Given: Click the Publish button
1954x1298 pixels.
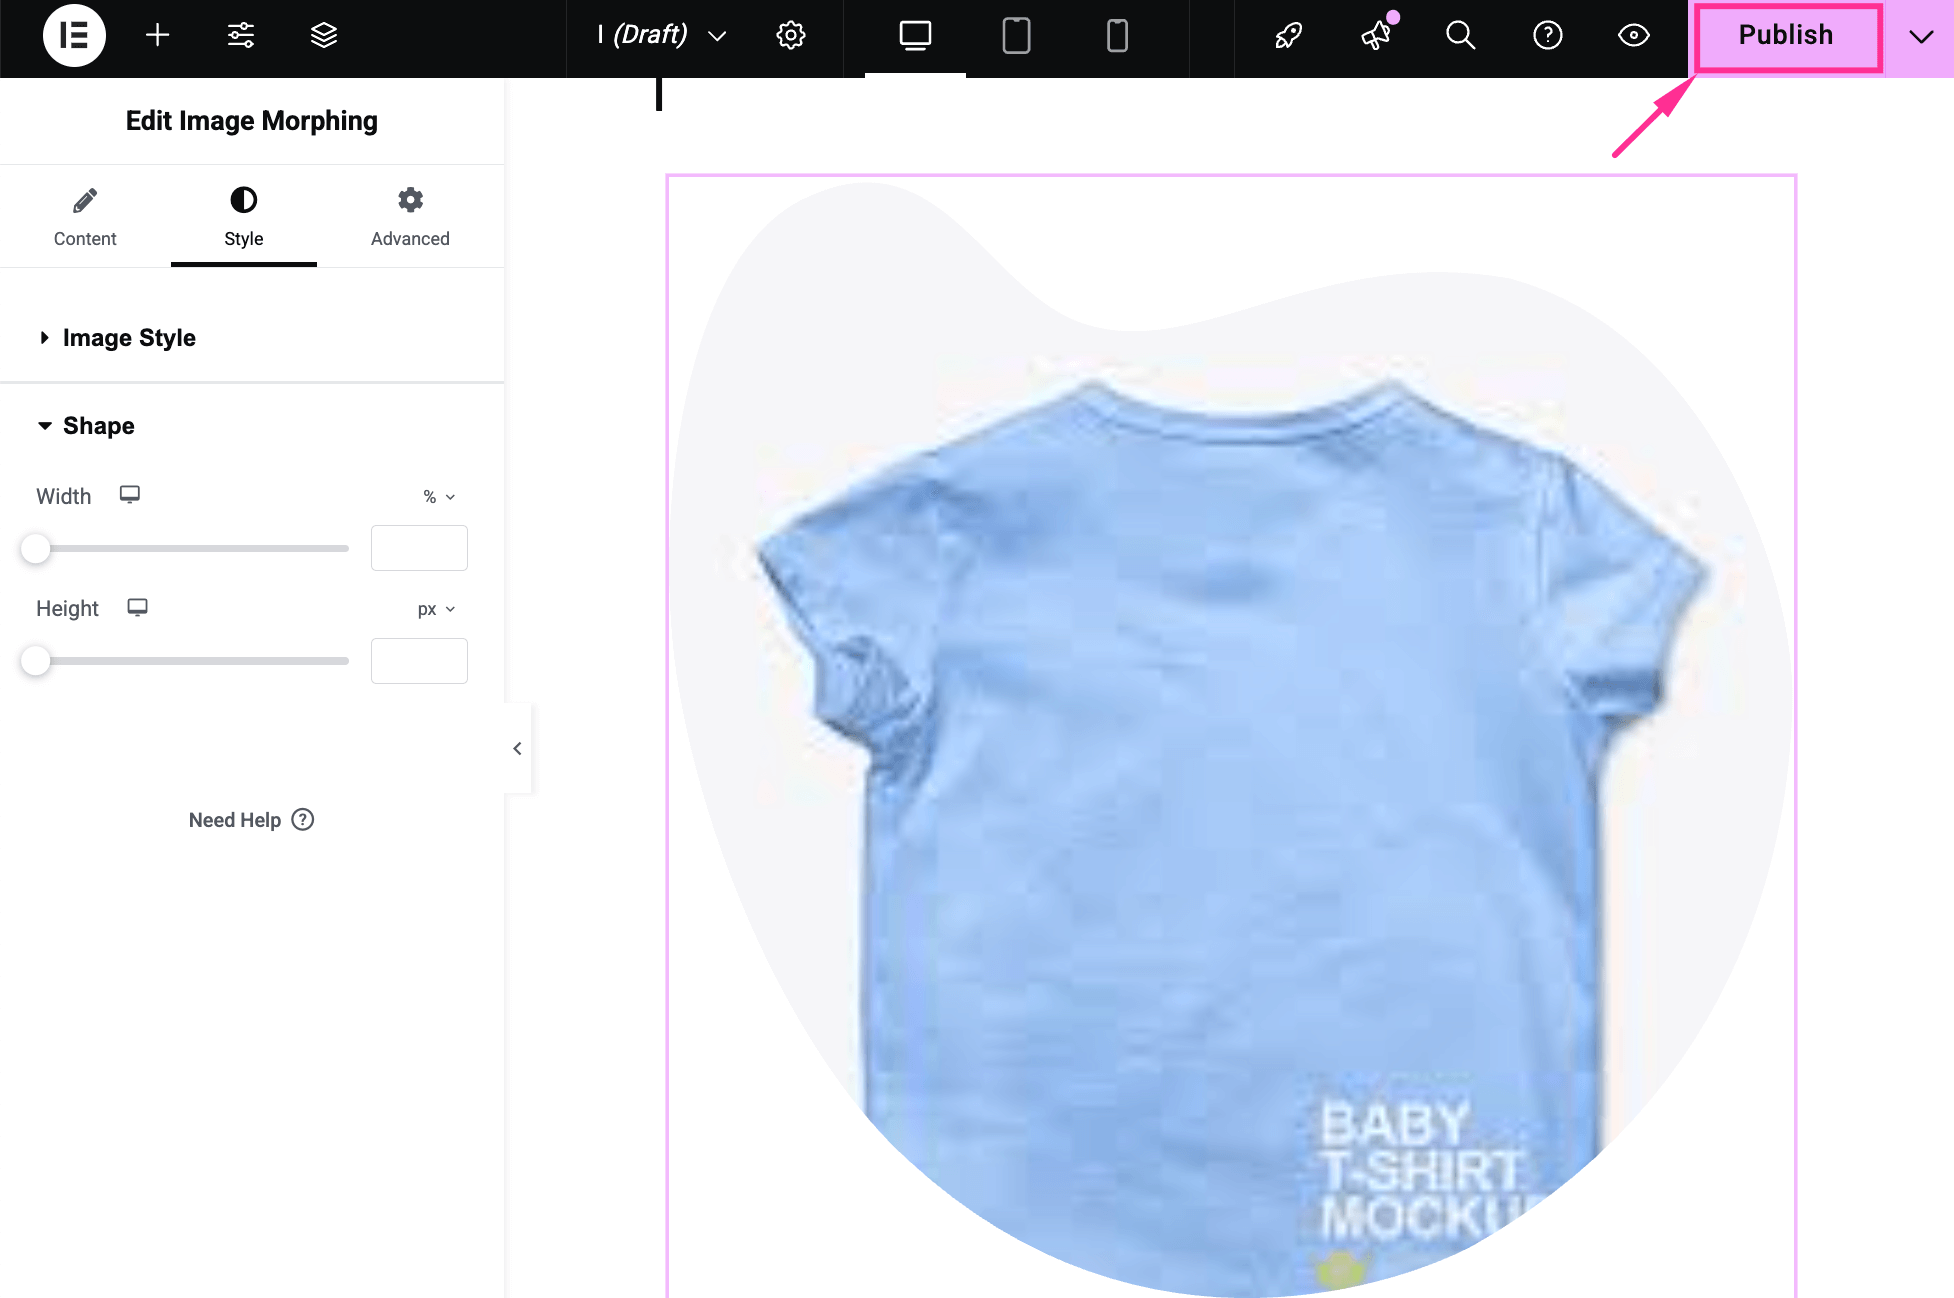Looking at the screenshot, I should point(1786,36).
